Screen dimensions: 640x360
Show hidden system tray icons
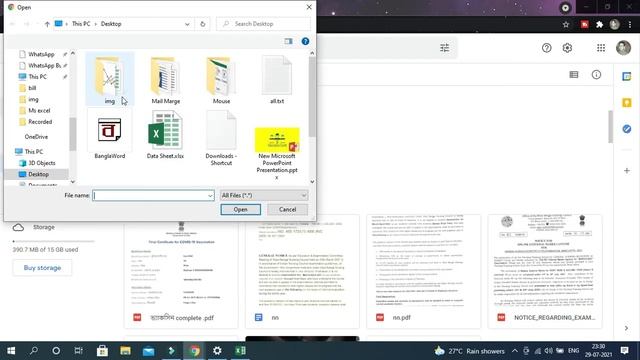click(x=515, y=351)
